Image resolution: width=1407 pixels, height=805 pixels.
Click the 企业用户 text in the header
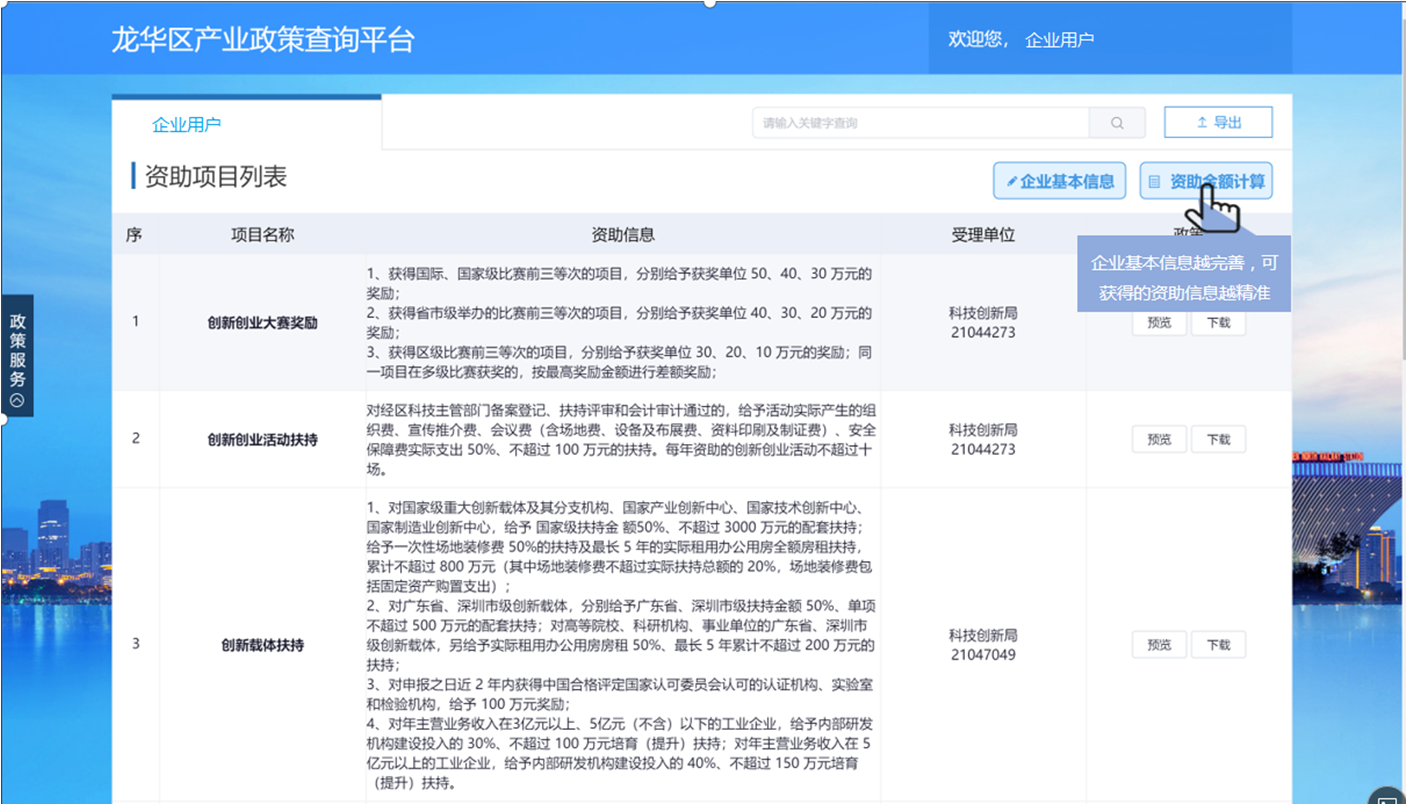pyautogui.click(x=1059, y=40)
